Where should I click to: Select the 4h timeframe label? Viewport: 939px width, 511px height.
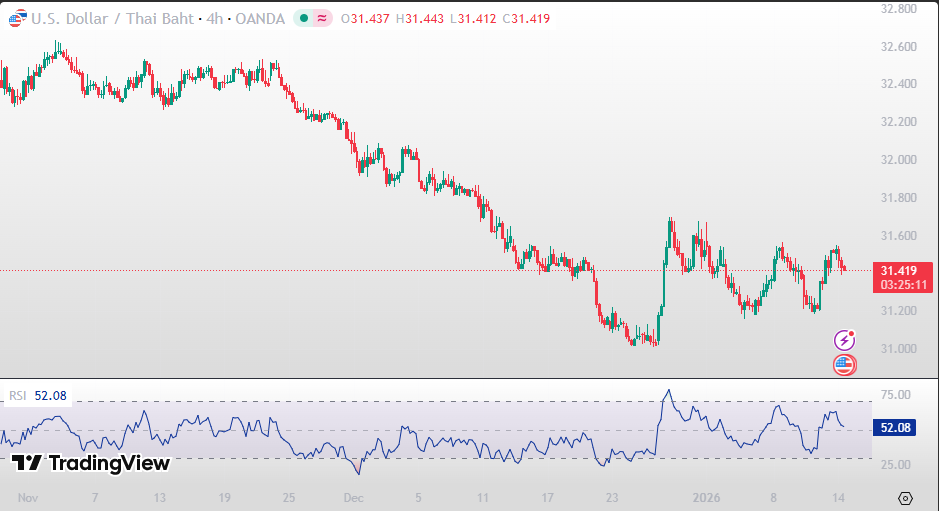point(214,19)
